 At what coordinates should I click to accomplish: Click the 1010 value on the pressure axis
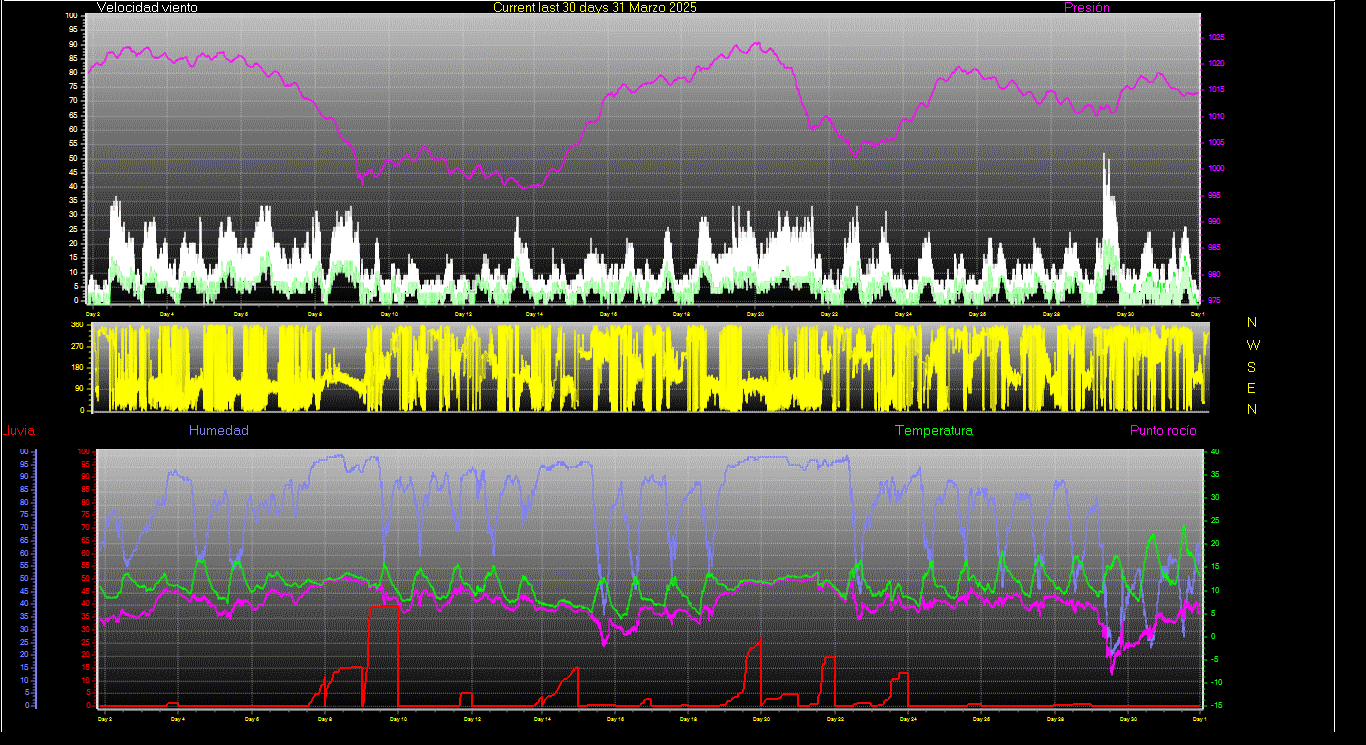click(1216, 116)
